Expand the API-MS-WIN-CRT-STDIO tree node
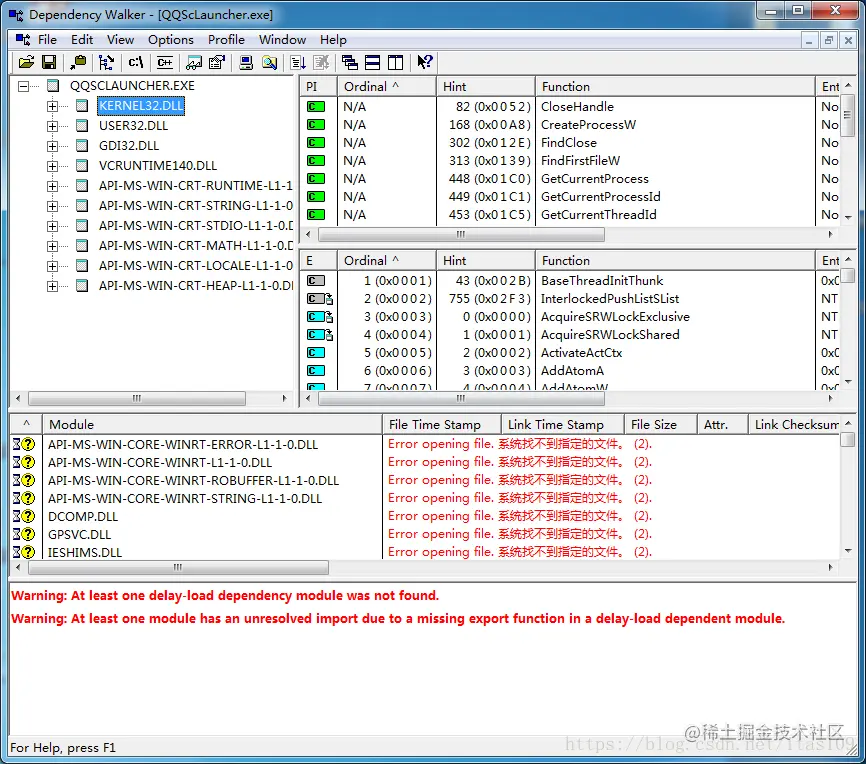This screenshot has width=866, height=764. (x=52, y=226)
